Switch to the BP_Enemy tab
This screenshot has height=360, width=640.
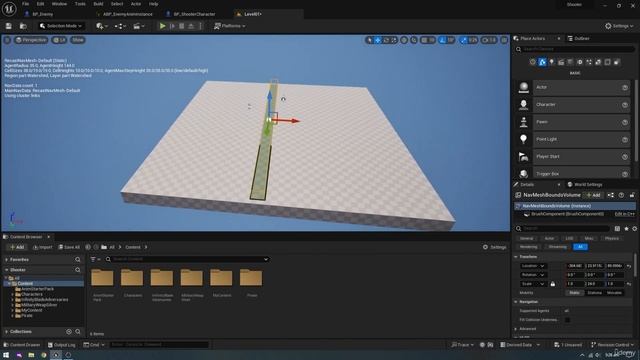tap(42, 14)
